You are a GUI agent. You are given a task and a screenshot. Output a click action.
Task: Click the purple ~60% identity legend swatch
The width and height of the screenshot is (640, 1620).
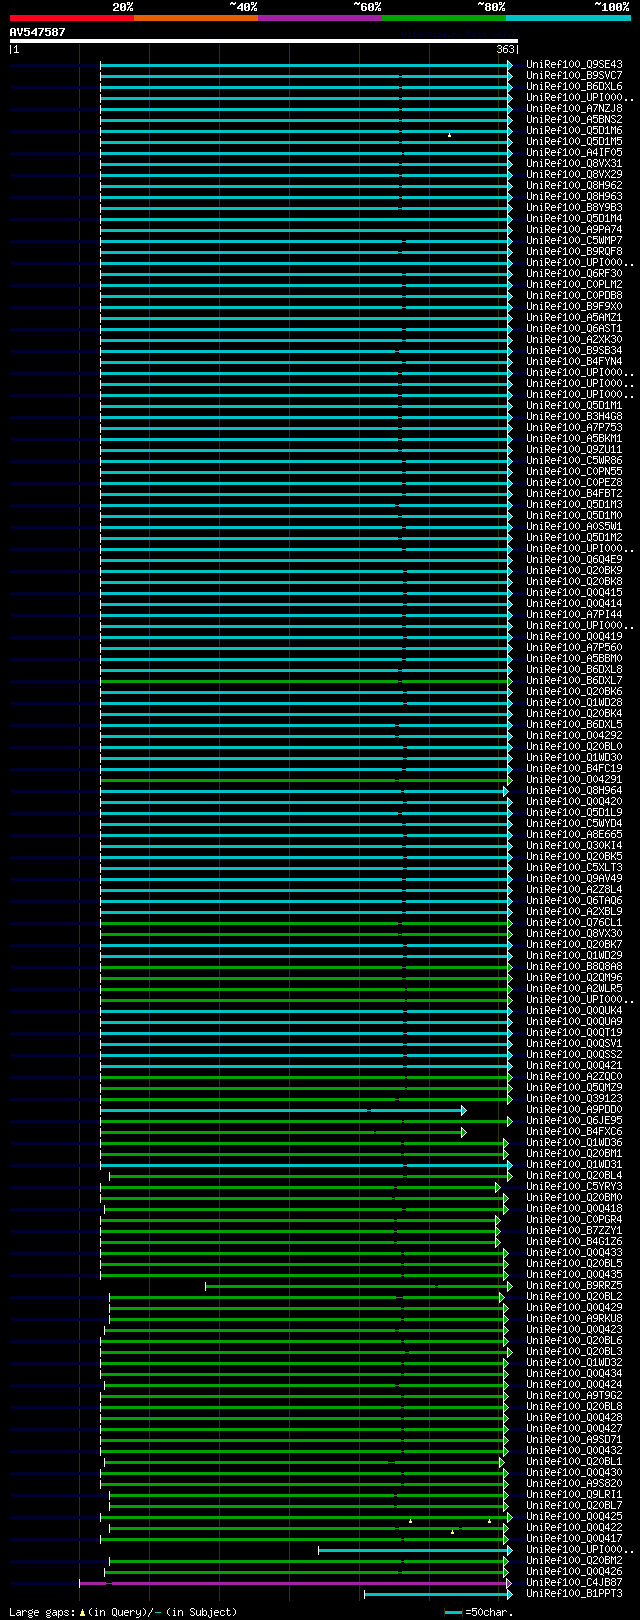(320, 18)
